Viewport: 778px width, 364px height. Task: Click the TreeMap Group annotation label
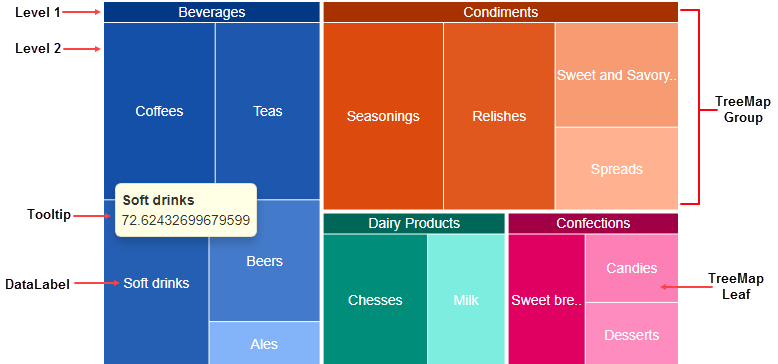[742, 110]
